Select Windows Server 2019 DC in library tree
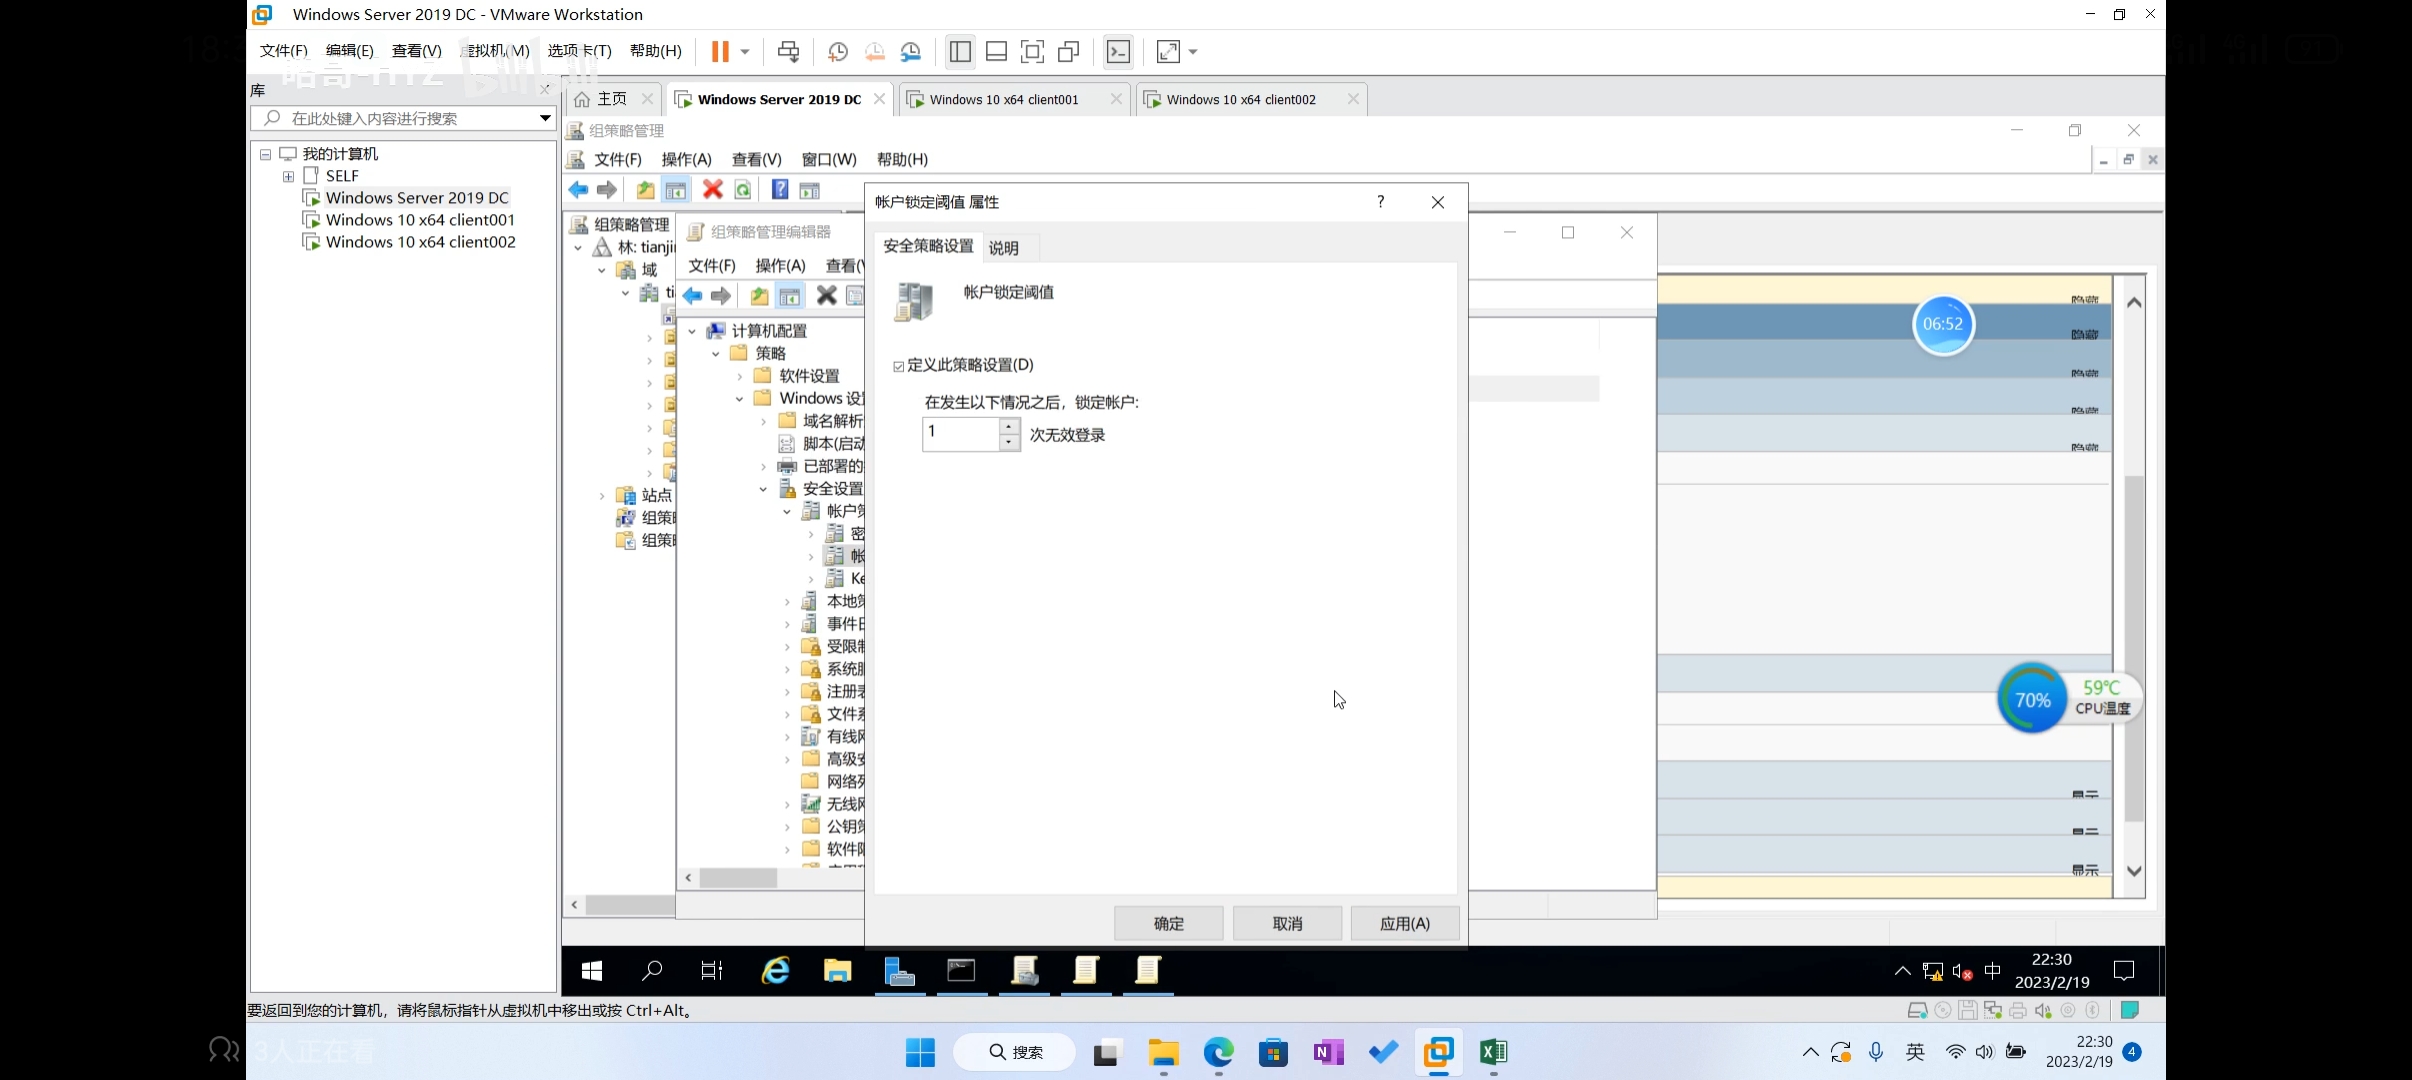Viewport: 2412px width, 1080px height. tap(417, 198)
